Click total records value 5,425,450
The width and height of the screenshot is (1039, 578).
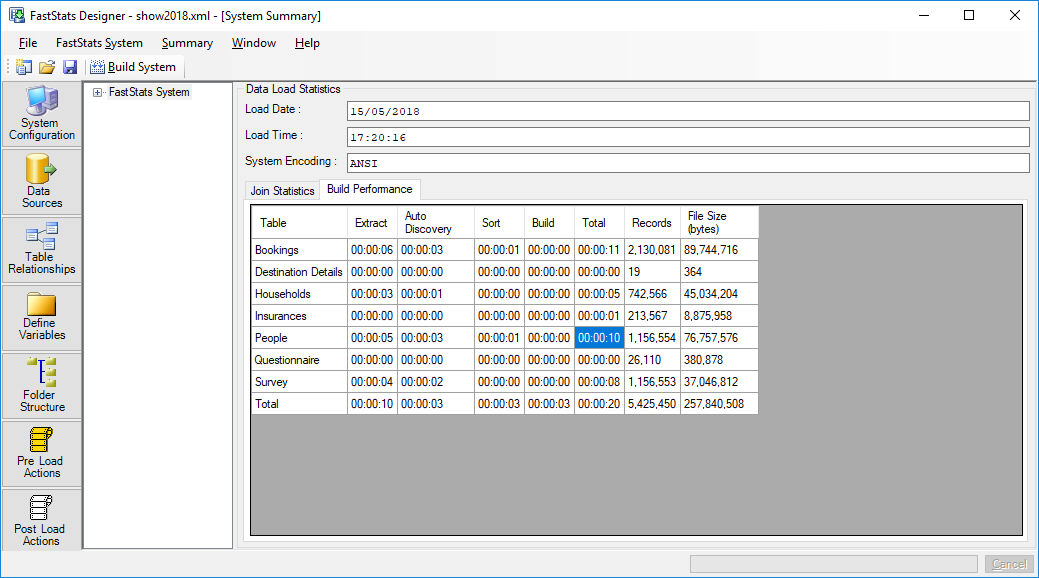pyautogui.click(x=652, y=404)
